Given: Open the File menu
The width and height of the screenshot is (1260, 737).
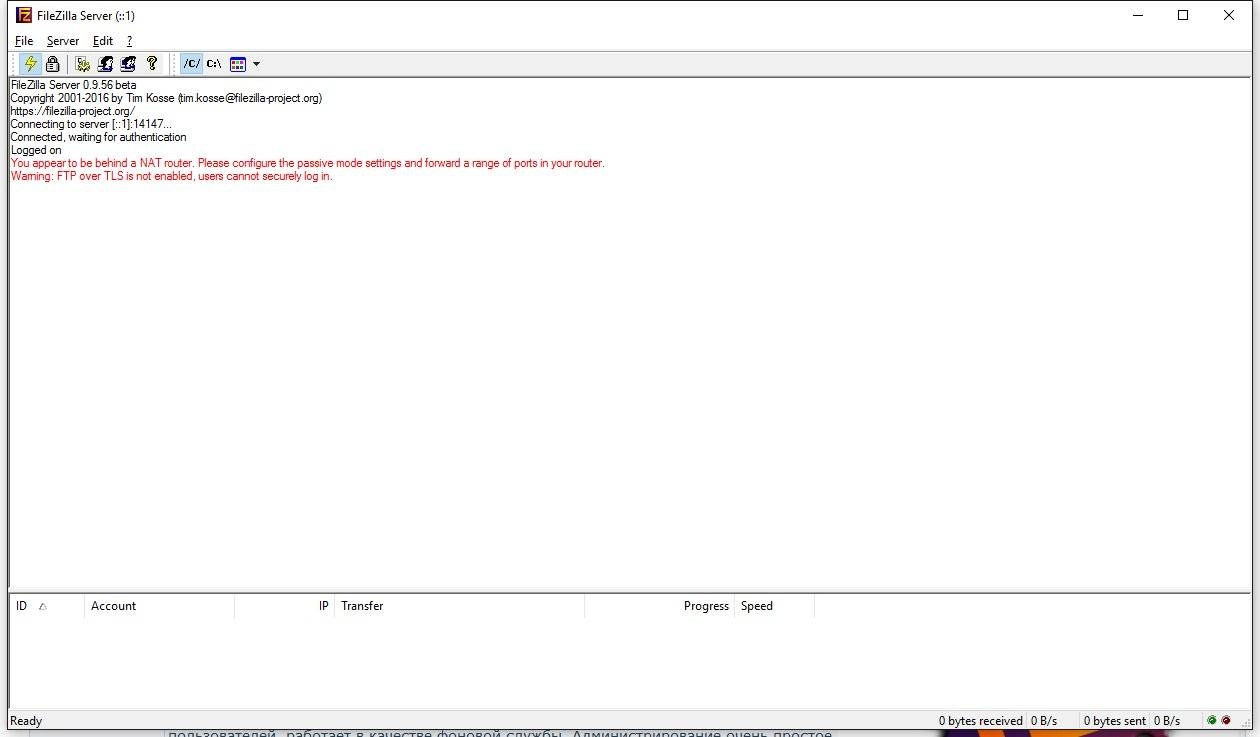Looking at the screenshot, I should coord(24,41).
